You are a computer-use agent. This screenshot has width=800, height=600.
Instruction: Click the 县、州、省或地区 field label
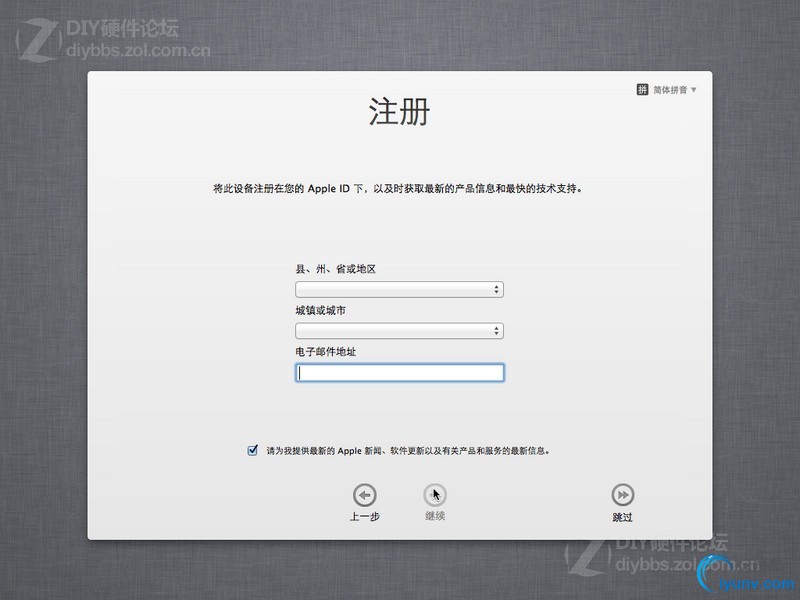335,269
